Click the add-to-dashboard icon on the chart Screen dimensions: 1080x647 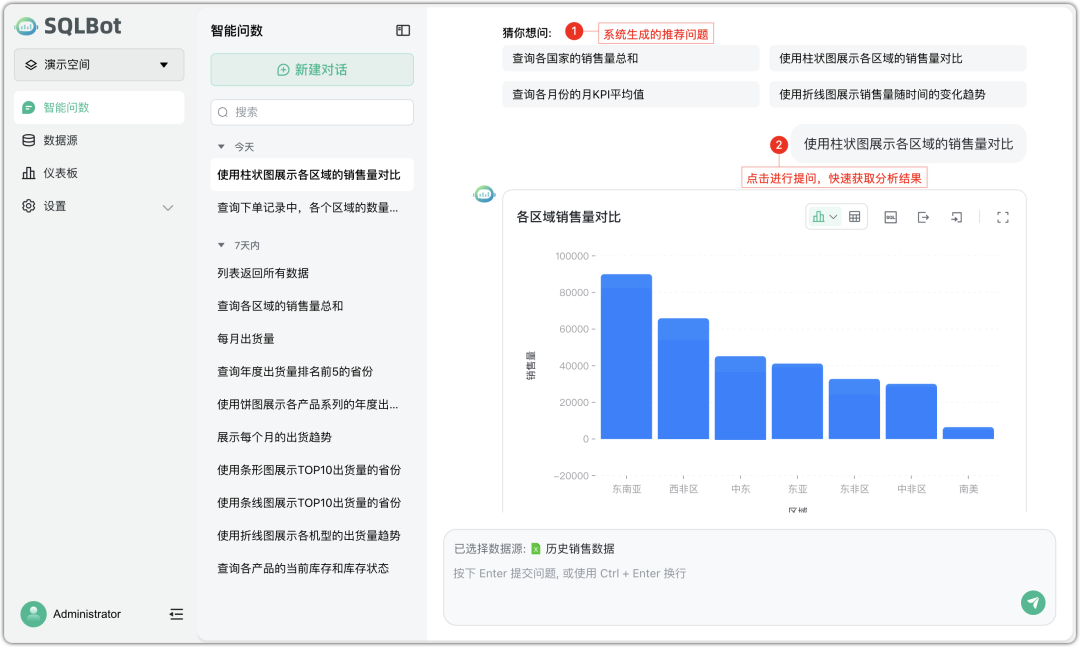coord(956,216)
